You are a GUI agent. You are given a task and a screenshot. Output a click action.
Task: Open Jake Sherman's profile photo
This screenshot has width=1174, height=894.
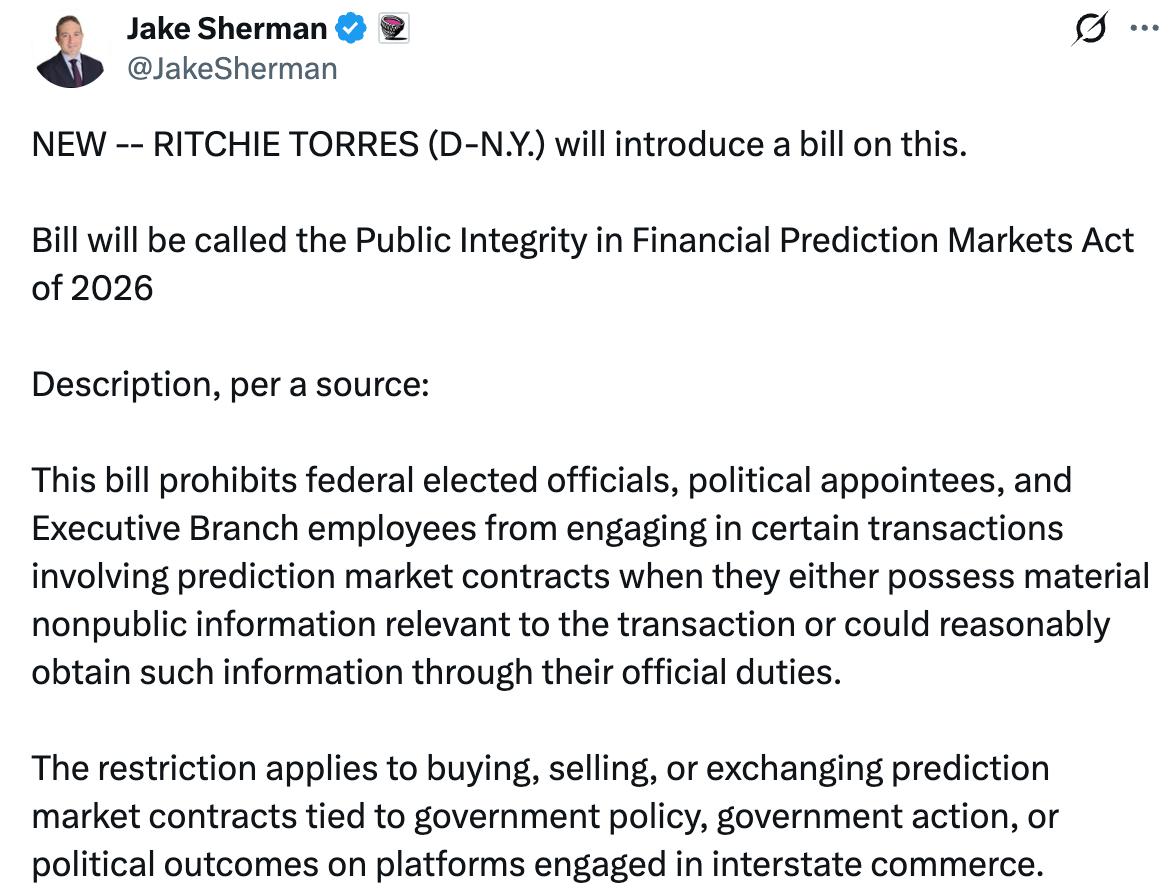click(69, 50)
